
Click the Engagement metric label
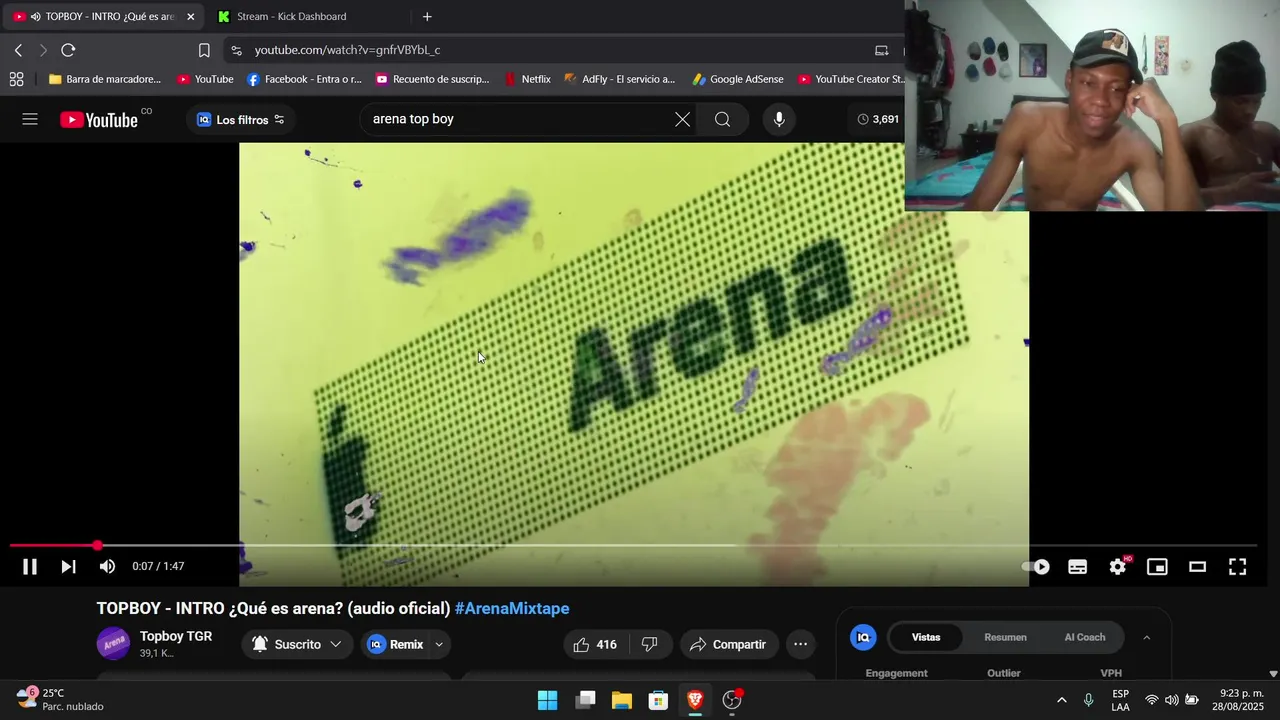click(897, 673)
